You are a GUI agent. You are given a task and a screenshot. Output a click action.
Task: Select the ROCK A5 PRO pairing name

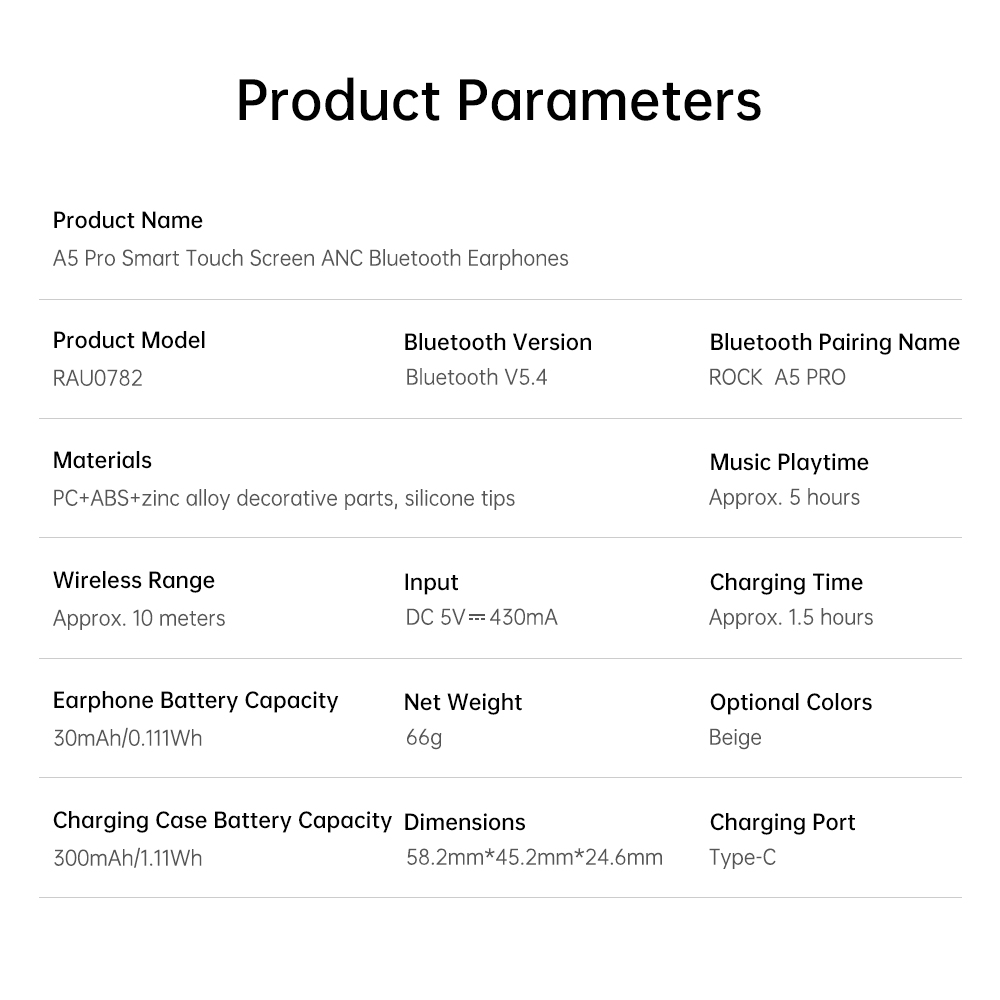(777, 377)
